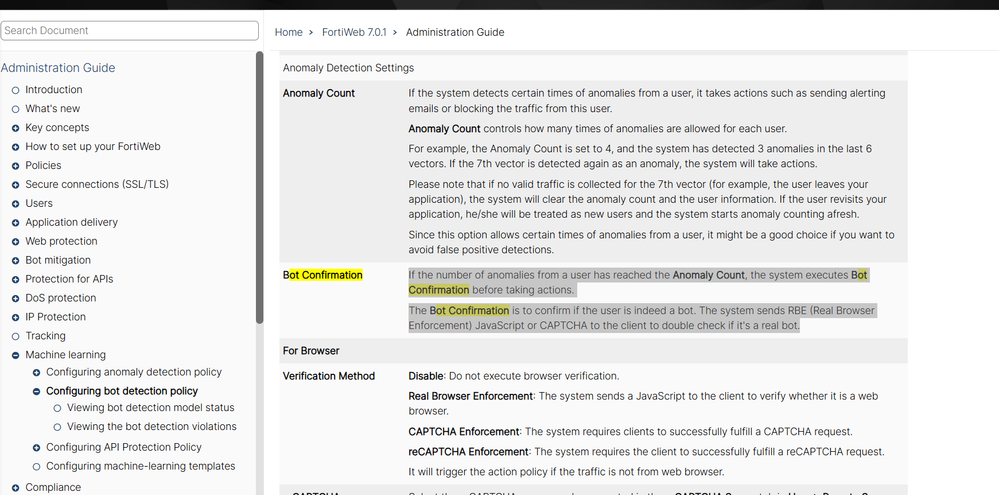Expand Web protection plus icon
The height and width of the screenshot is (495, 999).
[x=15, y=241]
